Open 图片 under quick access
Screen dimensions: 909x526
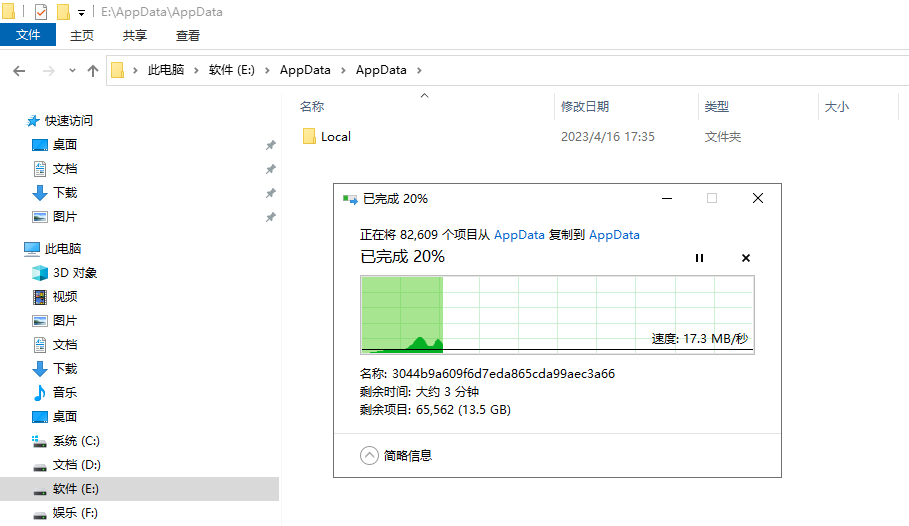click(65, 216)
